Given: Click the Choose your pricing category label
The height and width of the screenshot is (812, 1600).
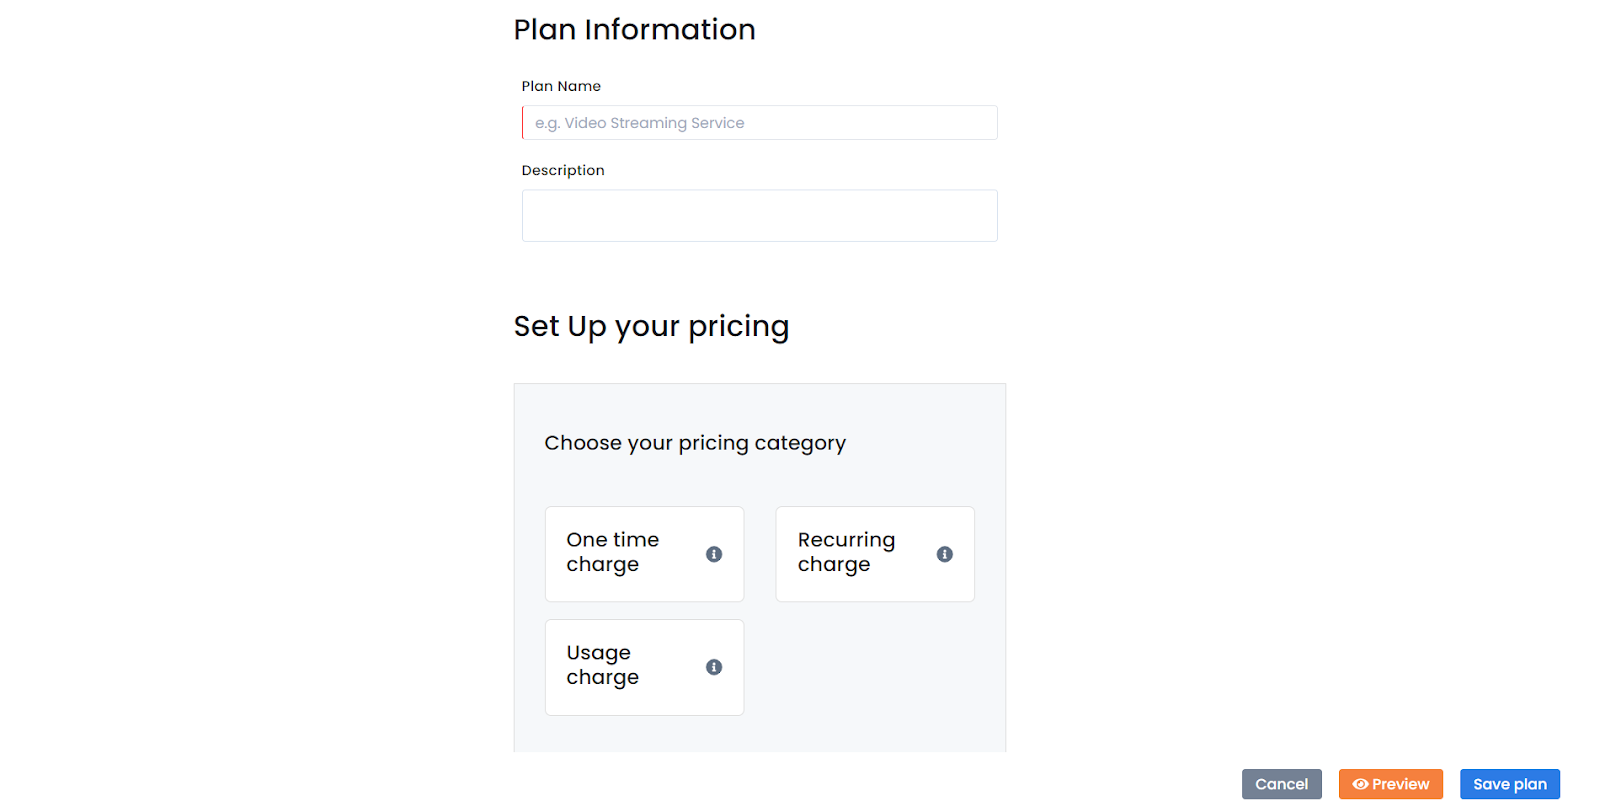Looking at the screenshot, I should point(695,442).
